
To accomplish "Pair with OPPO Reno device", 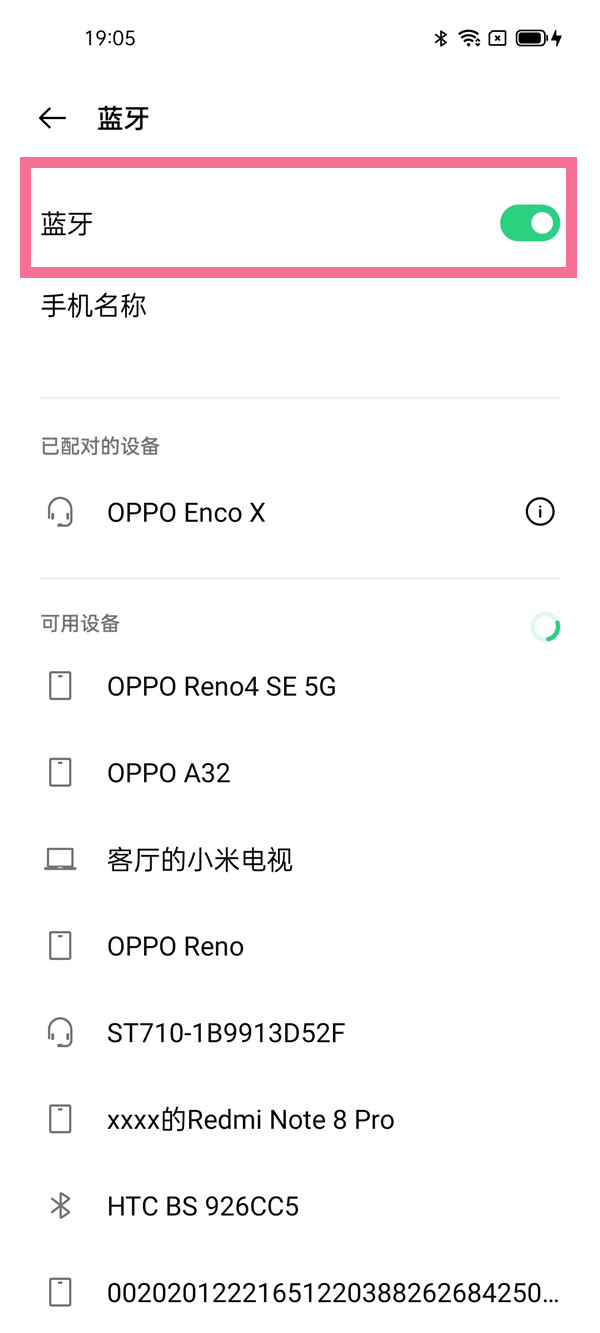I will click(x=175, y=947).
